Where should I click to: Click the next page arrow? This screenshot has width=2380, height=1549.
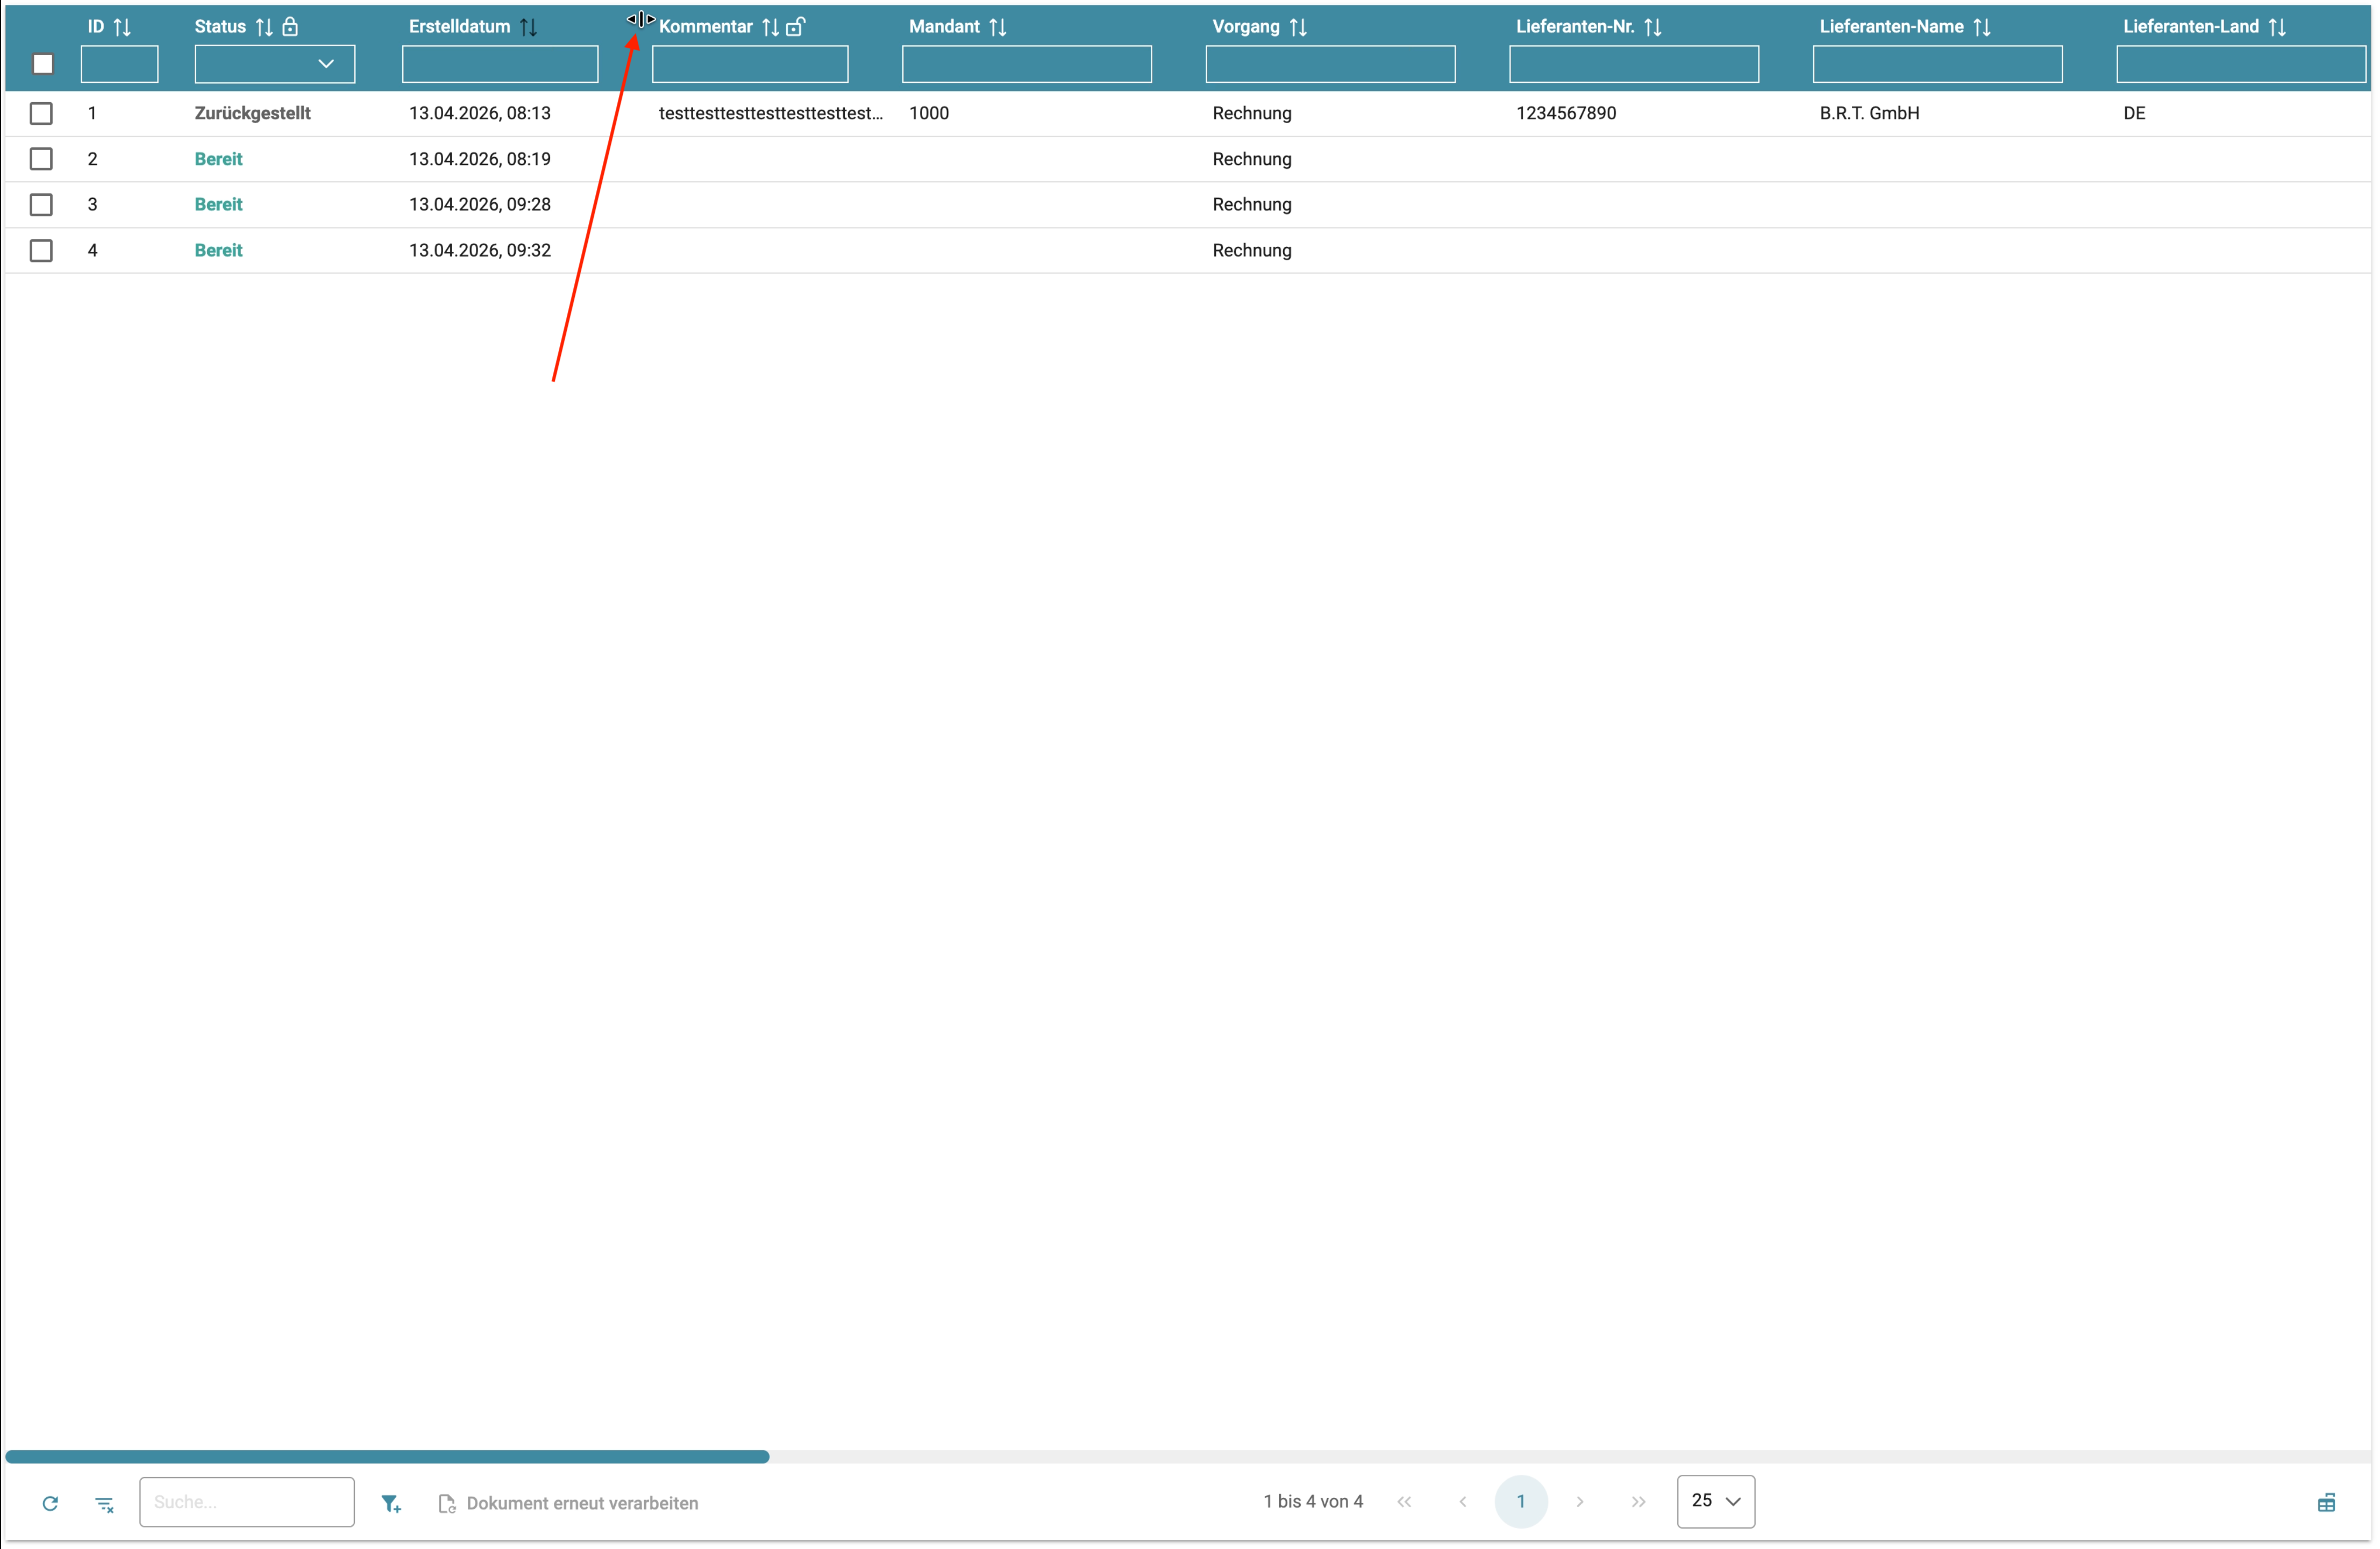coord(1580,1501)
